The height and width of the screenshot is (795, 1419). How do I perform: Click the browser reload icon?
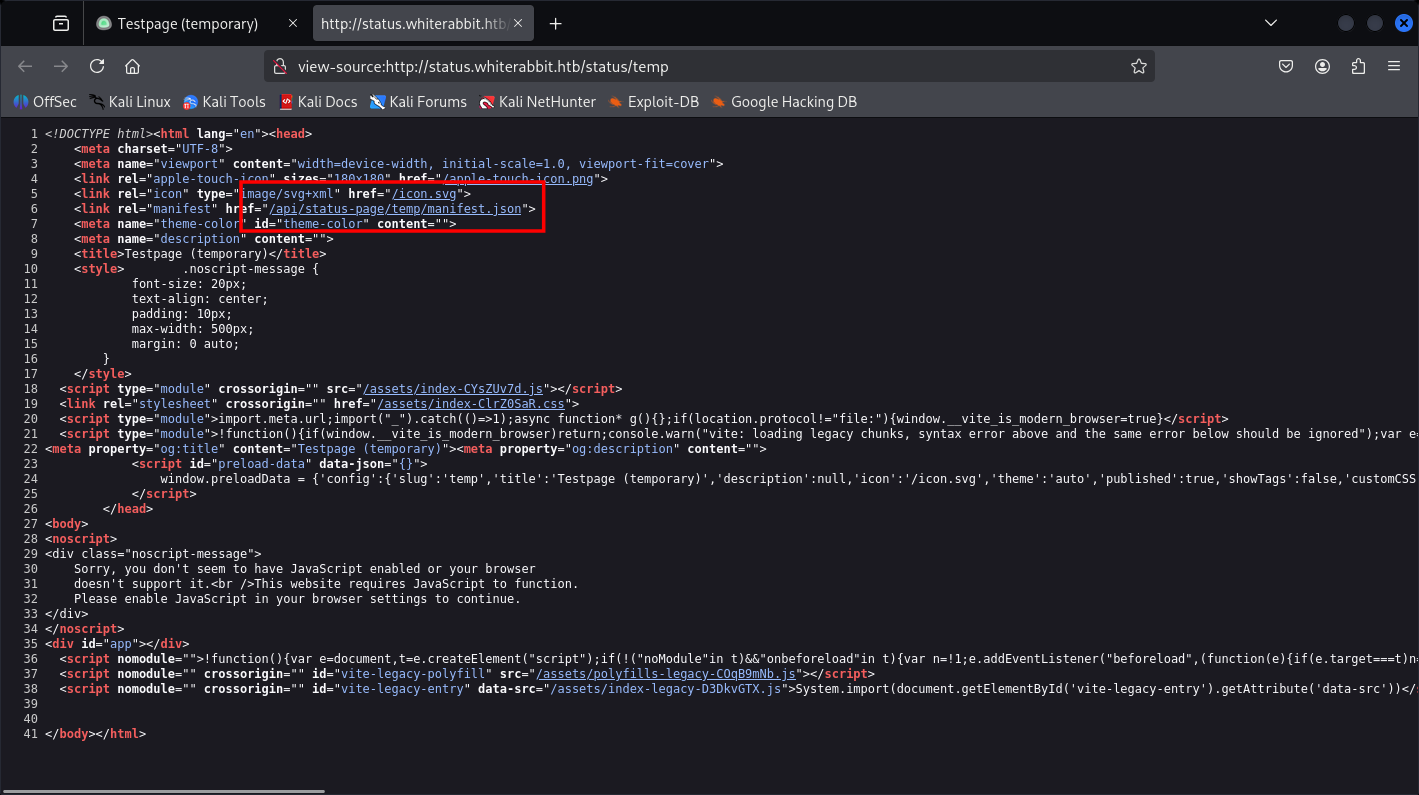(x=97, y=66)
